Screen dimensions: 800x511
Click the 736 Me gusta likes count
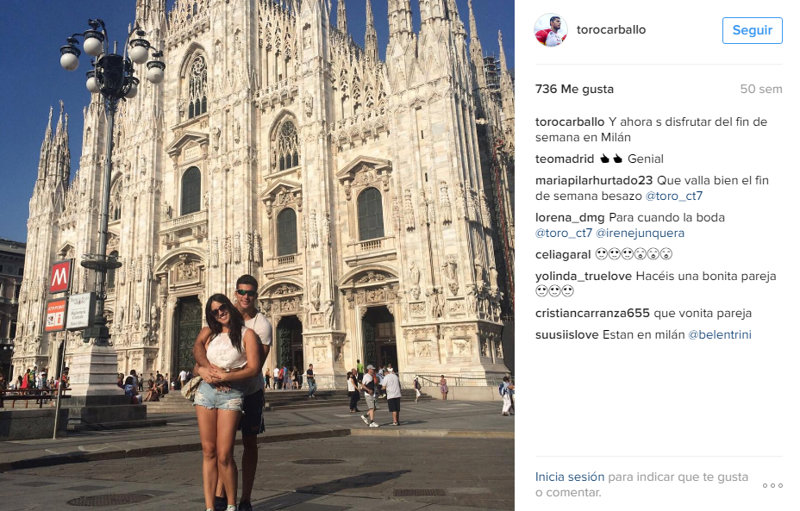[x=574, y=89]
